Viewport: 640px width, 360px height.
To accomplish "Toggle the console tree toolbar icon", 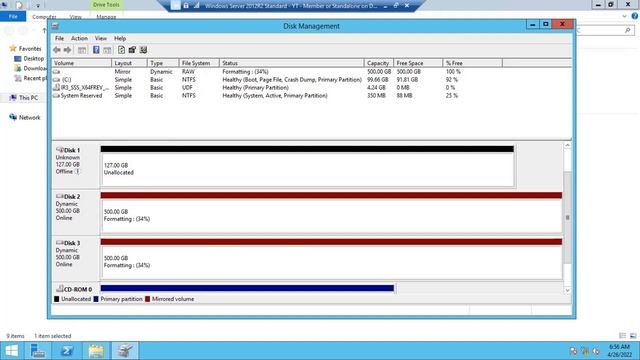I will click(x=82, y=50).
